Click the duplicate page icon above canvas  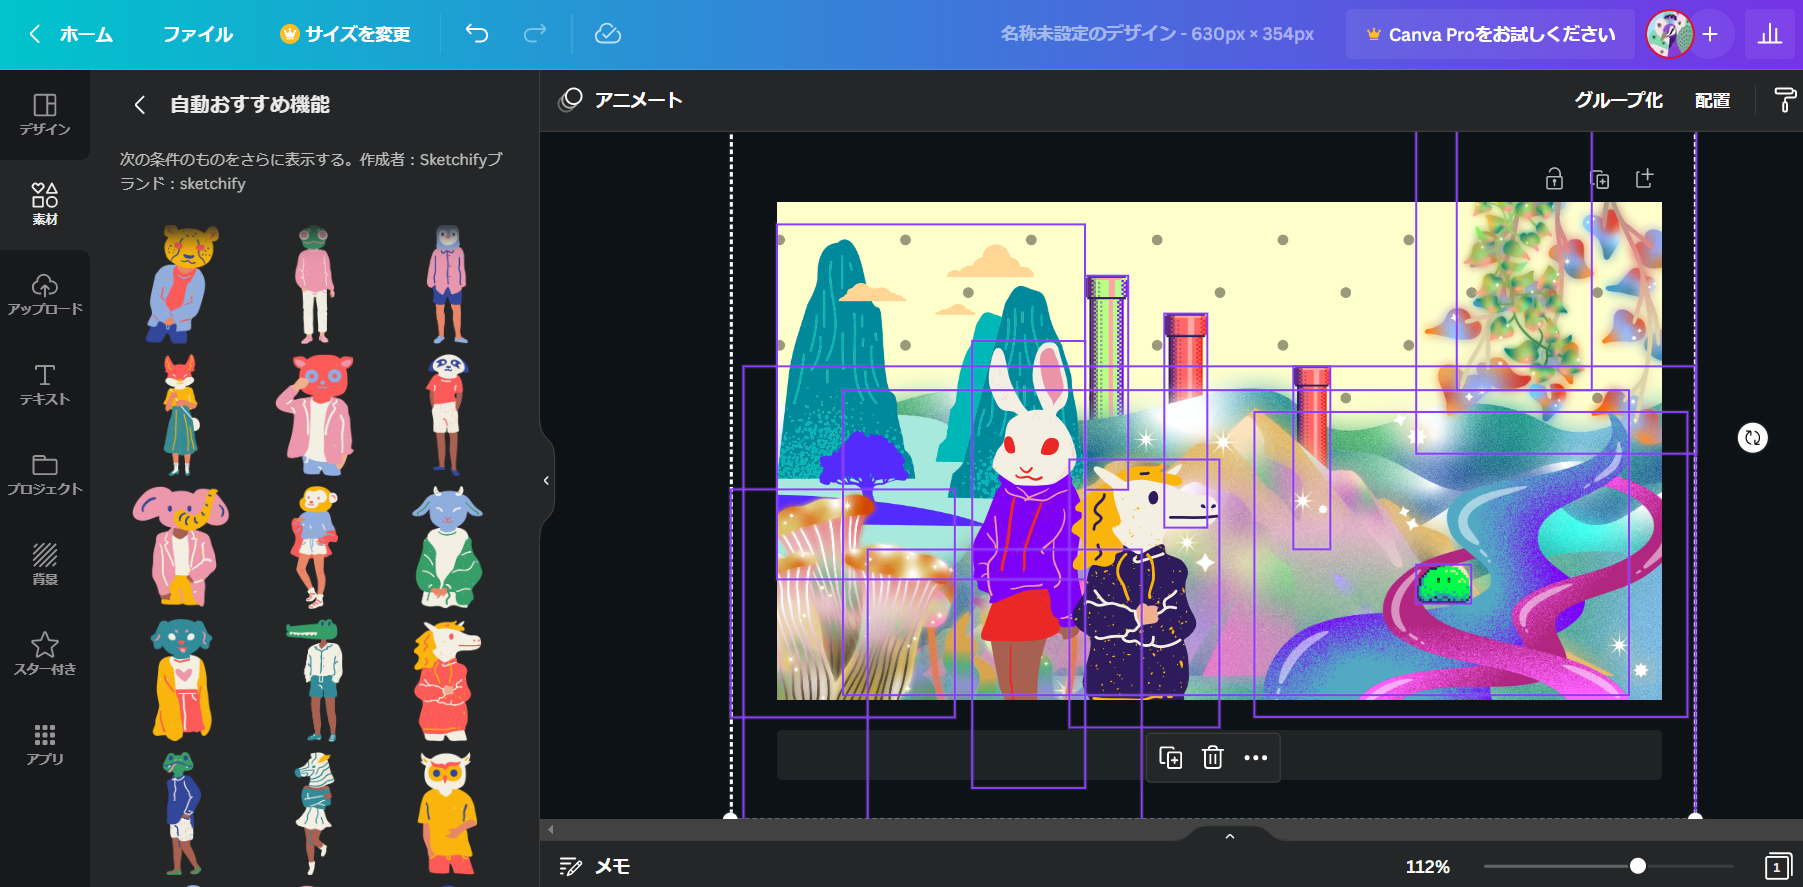1600,179
